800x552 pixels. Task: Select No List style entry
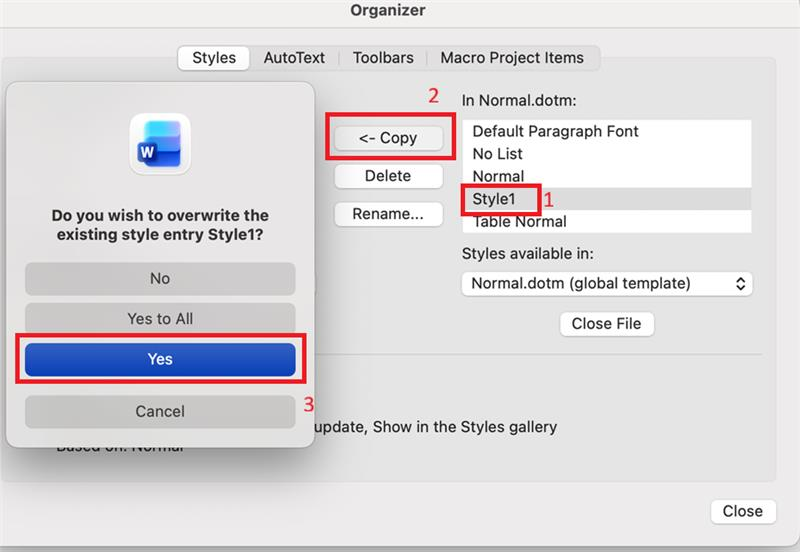pos(607,154)
